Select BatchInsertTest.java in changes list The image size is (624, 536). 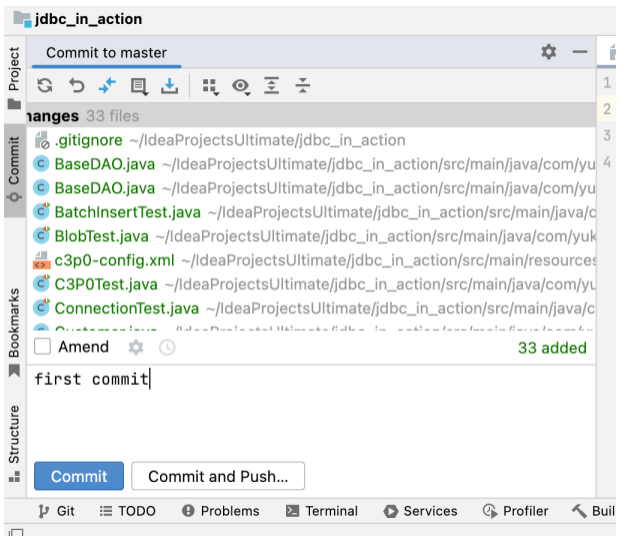[x=311, y=212]
